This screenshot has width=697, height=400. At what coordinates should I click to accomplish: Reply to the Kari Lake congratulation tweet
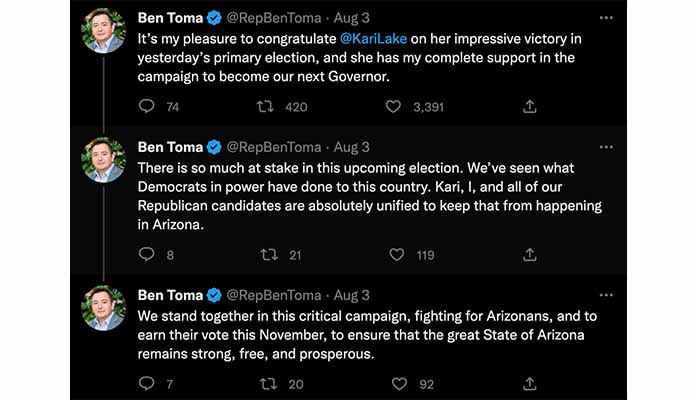click(x=146, y=106)
